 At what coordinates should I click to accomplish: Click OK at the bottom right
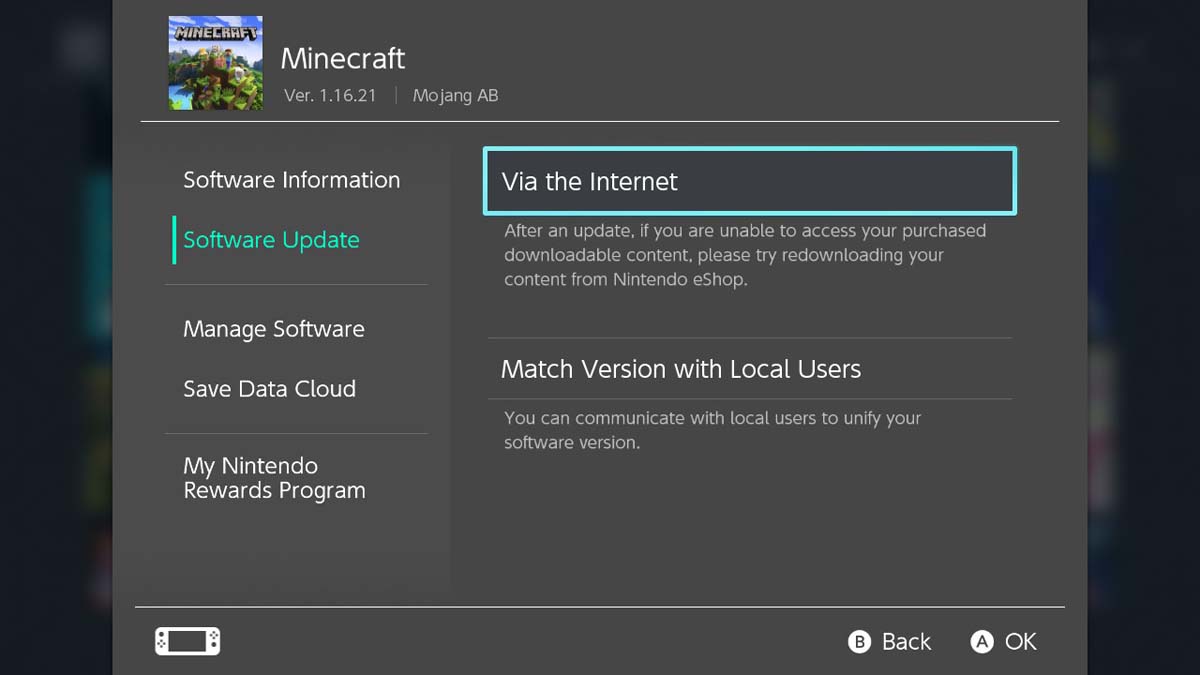click(x=1021, y=642)
